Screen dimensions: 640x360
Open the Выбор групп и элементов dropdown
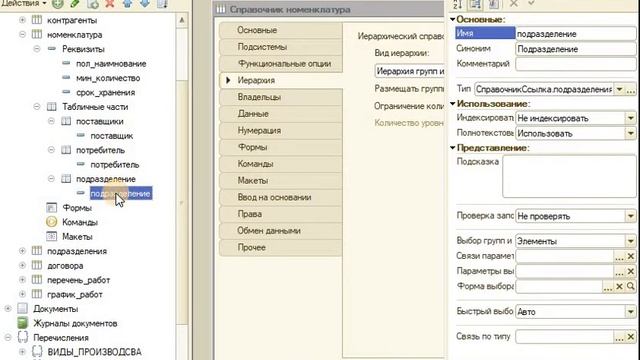631,241
